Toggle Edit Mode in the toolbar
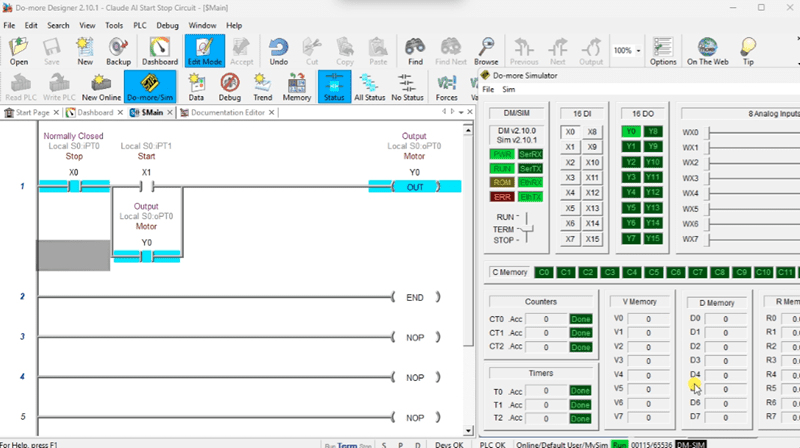This screenshot has height=448, width=800. 204,50
